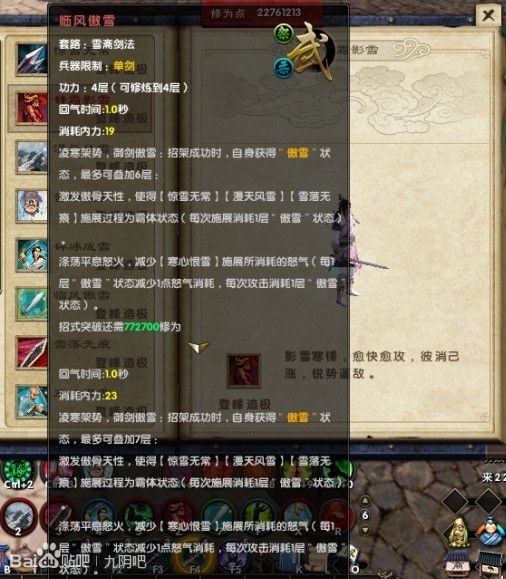Click the red 雪落无痕 blade skill icon
506x579 pixels.
coord(33,353)
